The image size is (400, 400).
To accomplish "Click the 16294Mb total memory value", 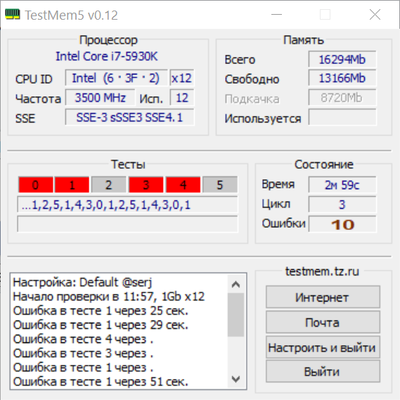I will click(x=342, y=59).
